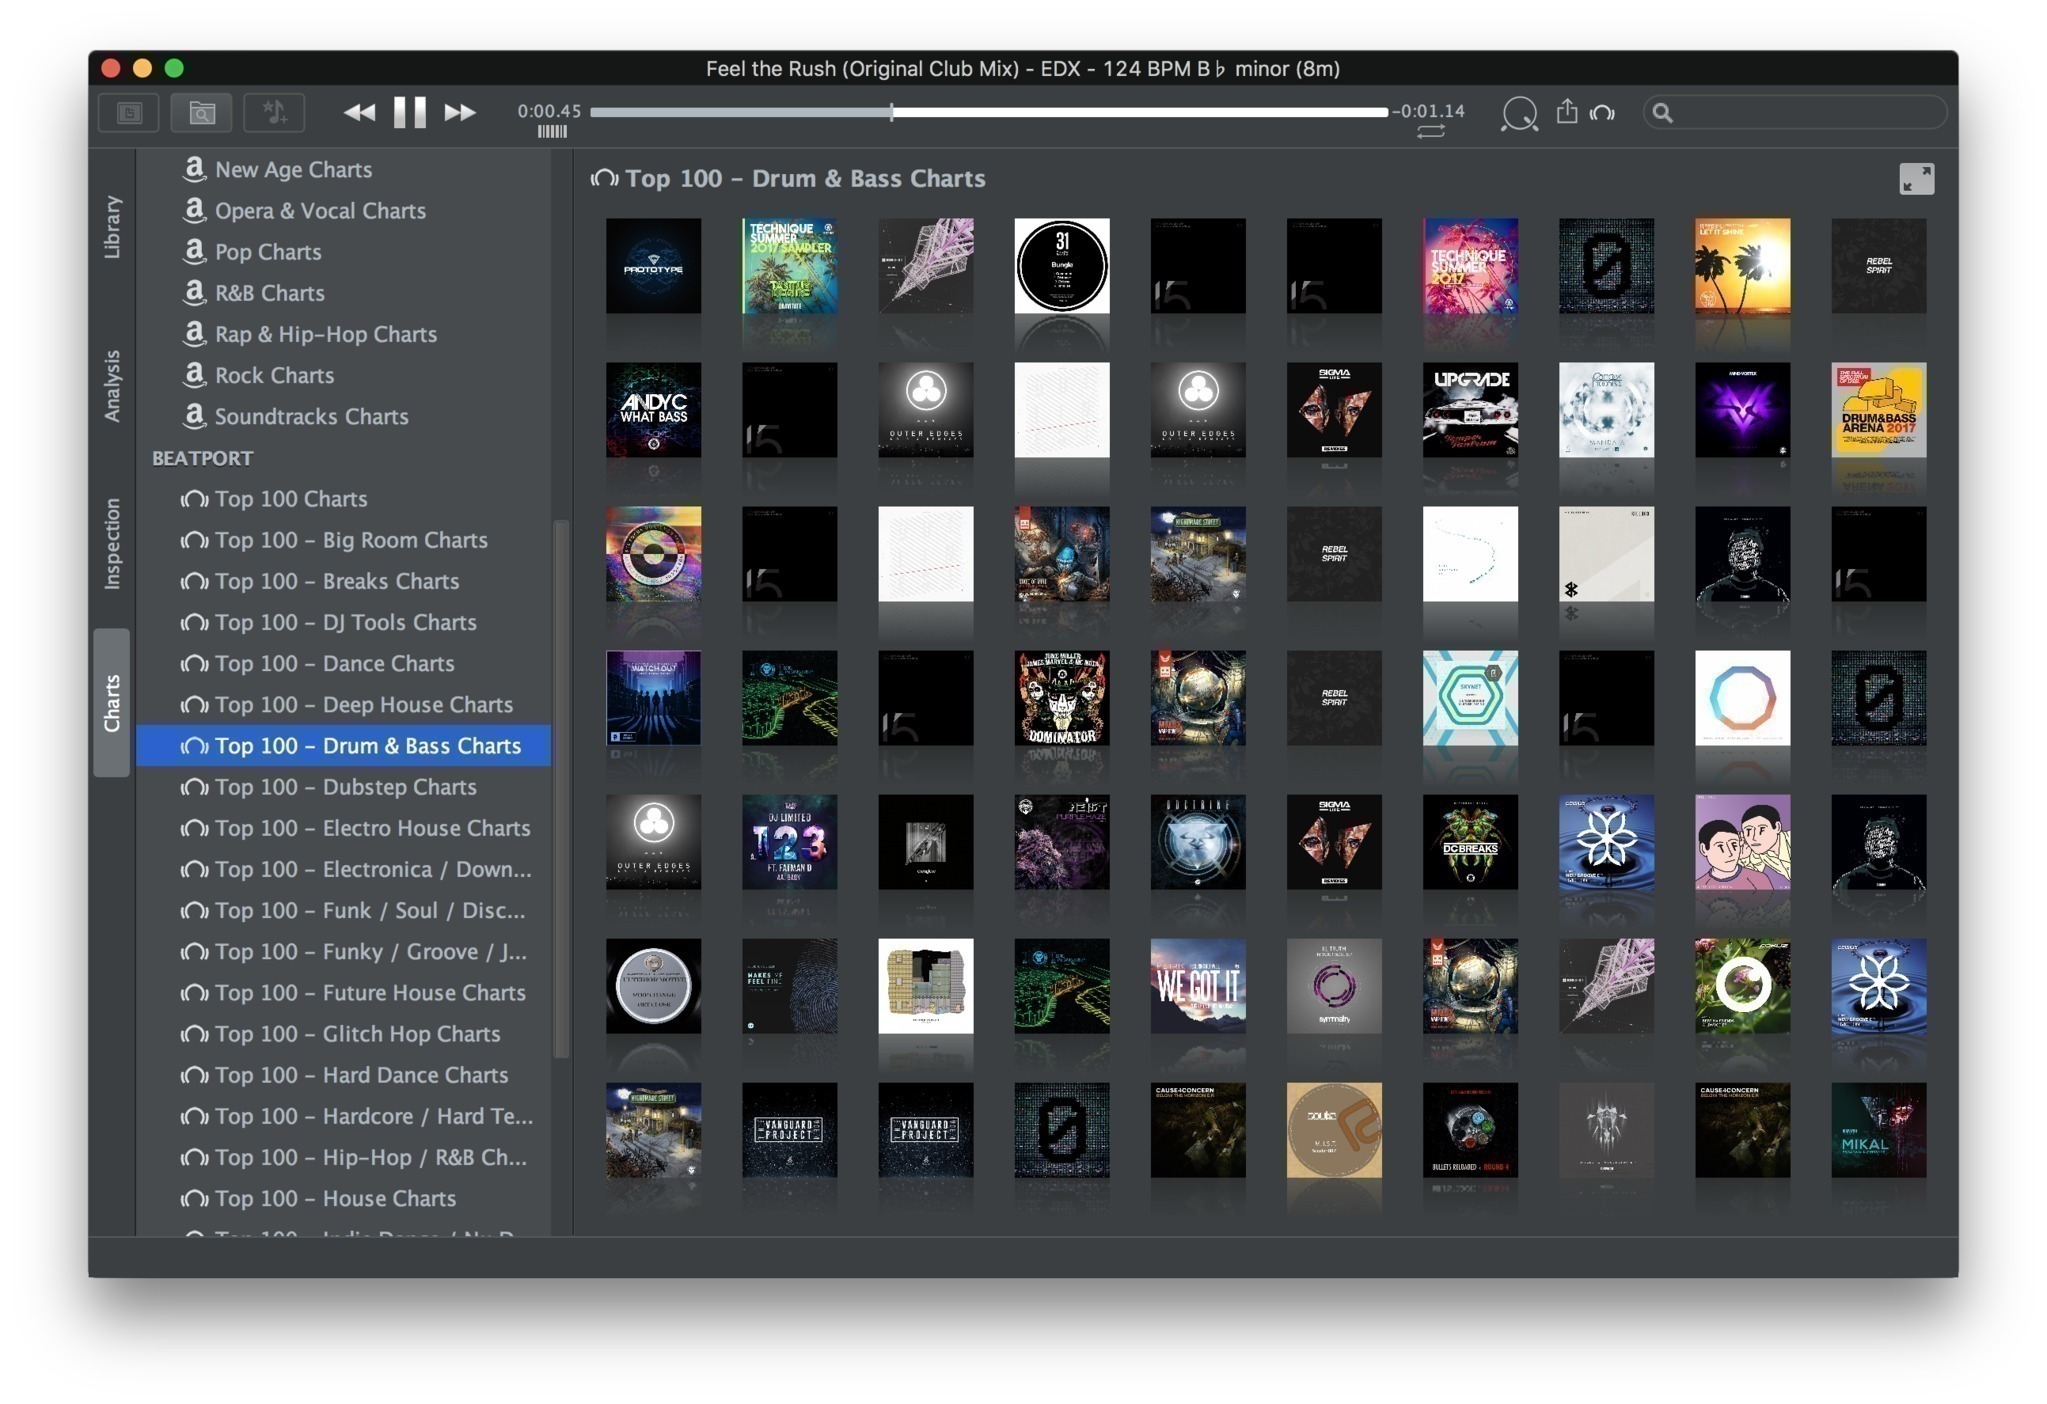This screenshot has width=2047, height=1404.
Task: Toggle the leftmost artwork panel button
Action: [129, 112]
